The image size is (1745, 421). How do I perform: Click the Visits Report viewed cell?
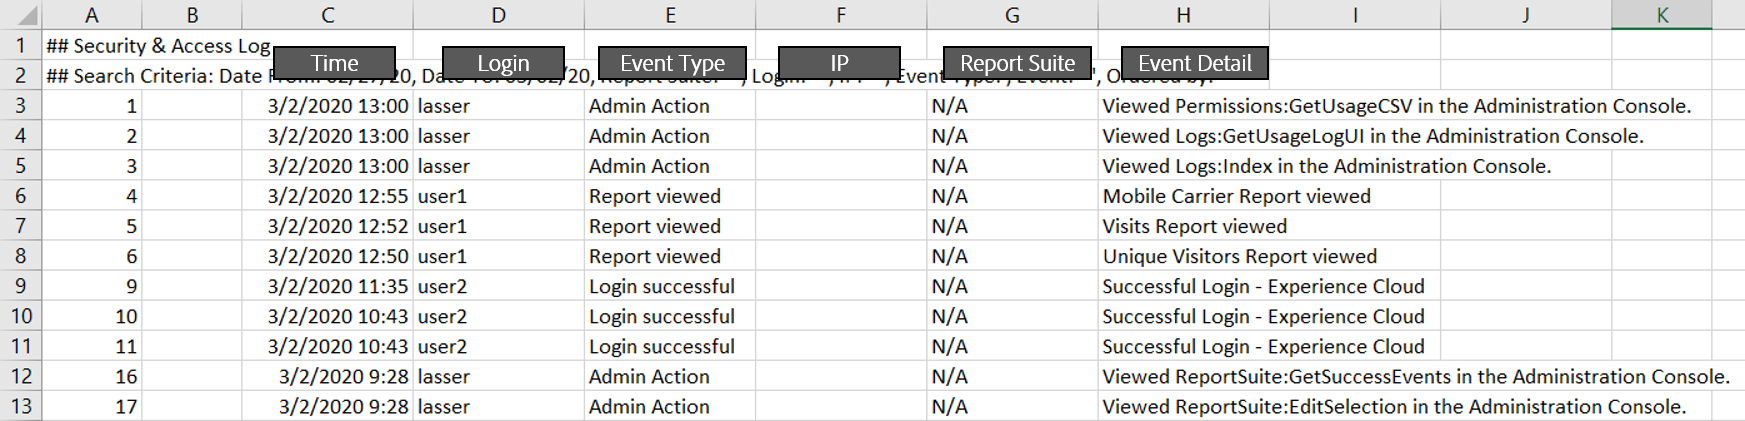pos(1194,227)
